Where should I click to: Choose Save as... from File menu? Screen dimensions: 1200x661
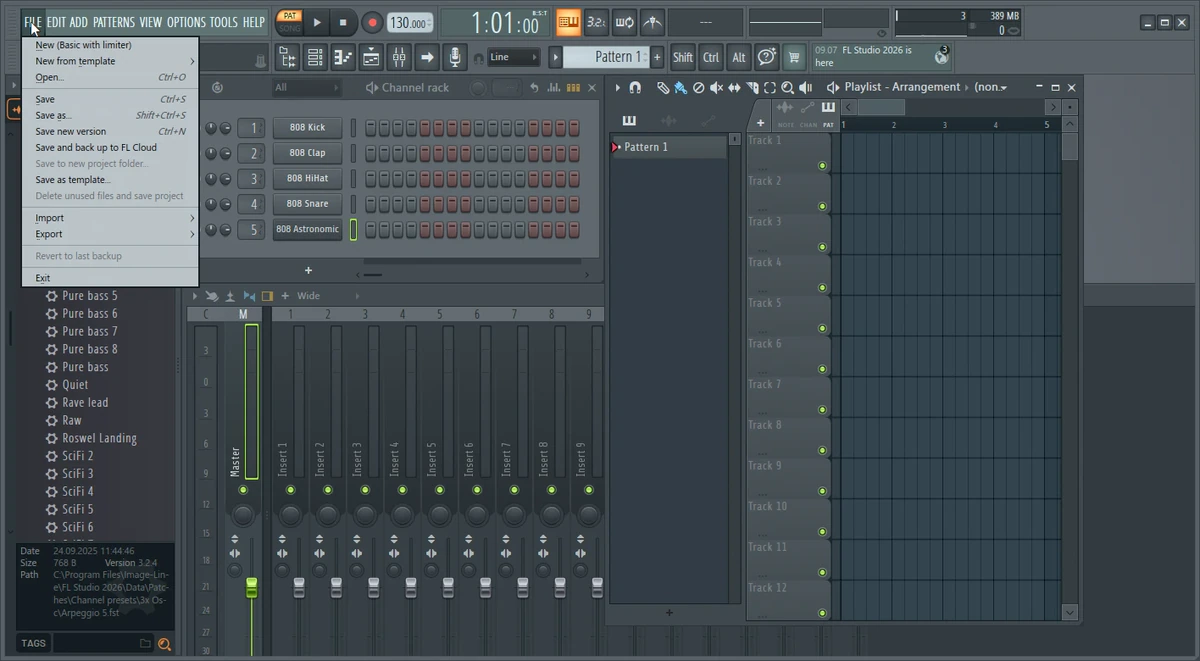tap(110, 115)
